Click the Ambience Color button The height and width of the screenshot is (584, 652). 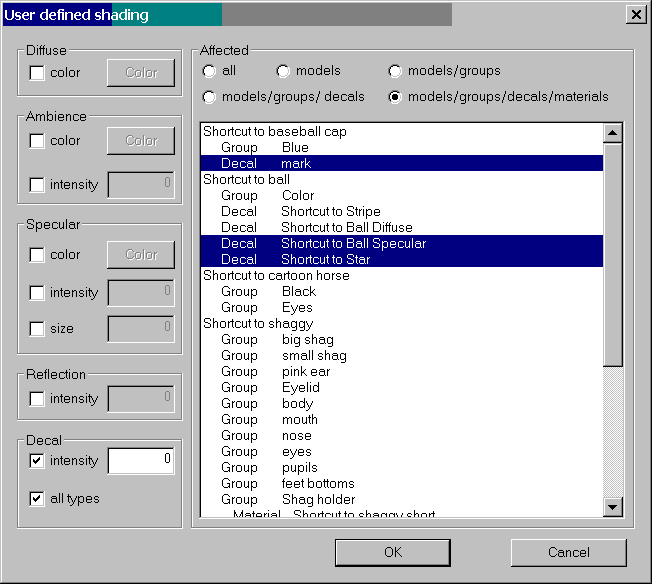pyautogui.click(x=141, y=141)
